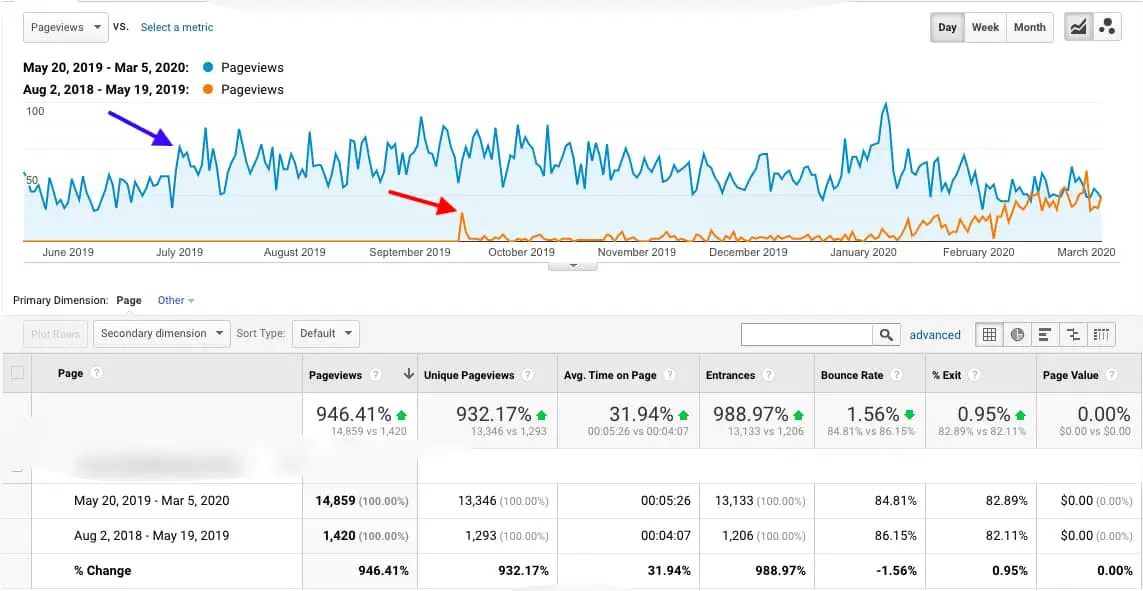Set graph granularity to Month
Screen dimensions: 1143x591
coord(1029,28)
